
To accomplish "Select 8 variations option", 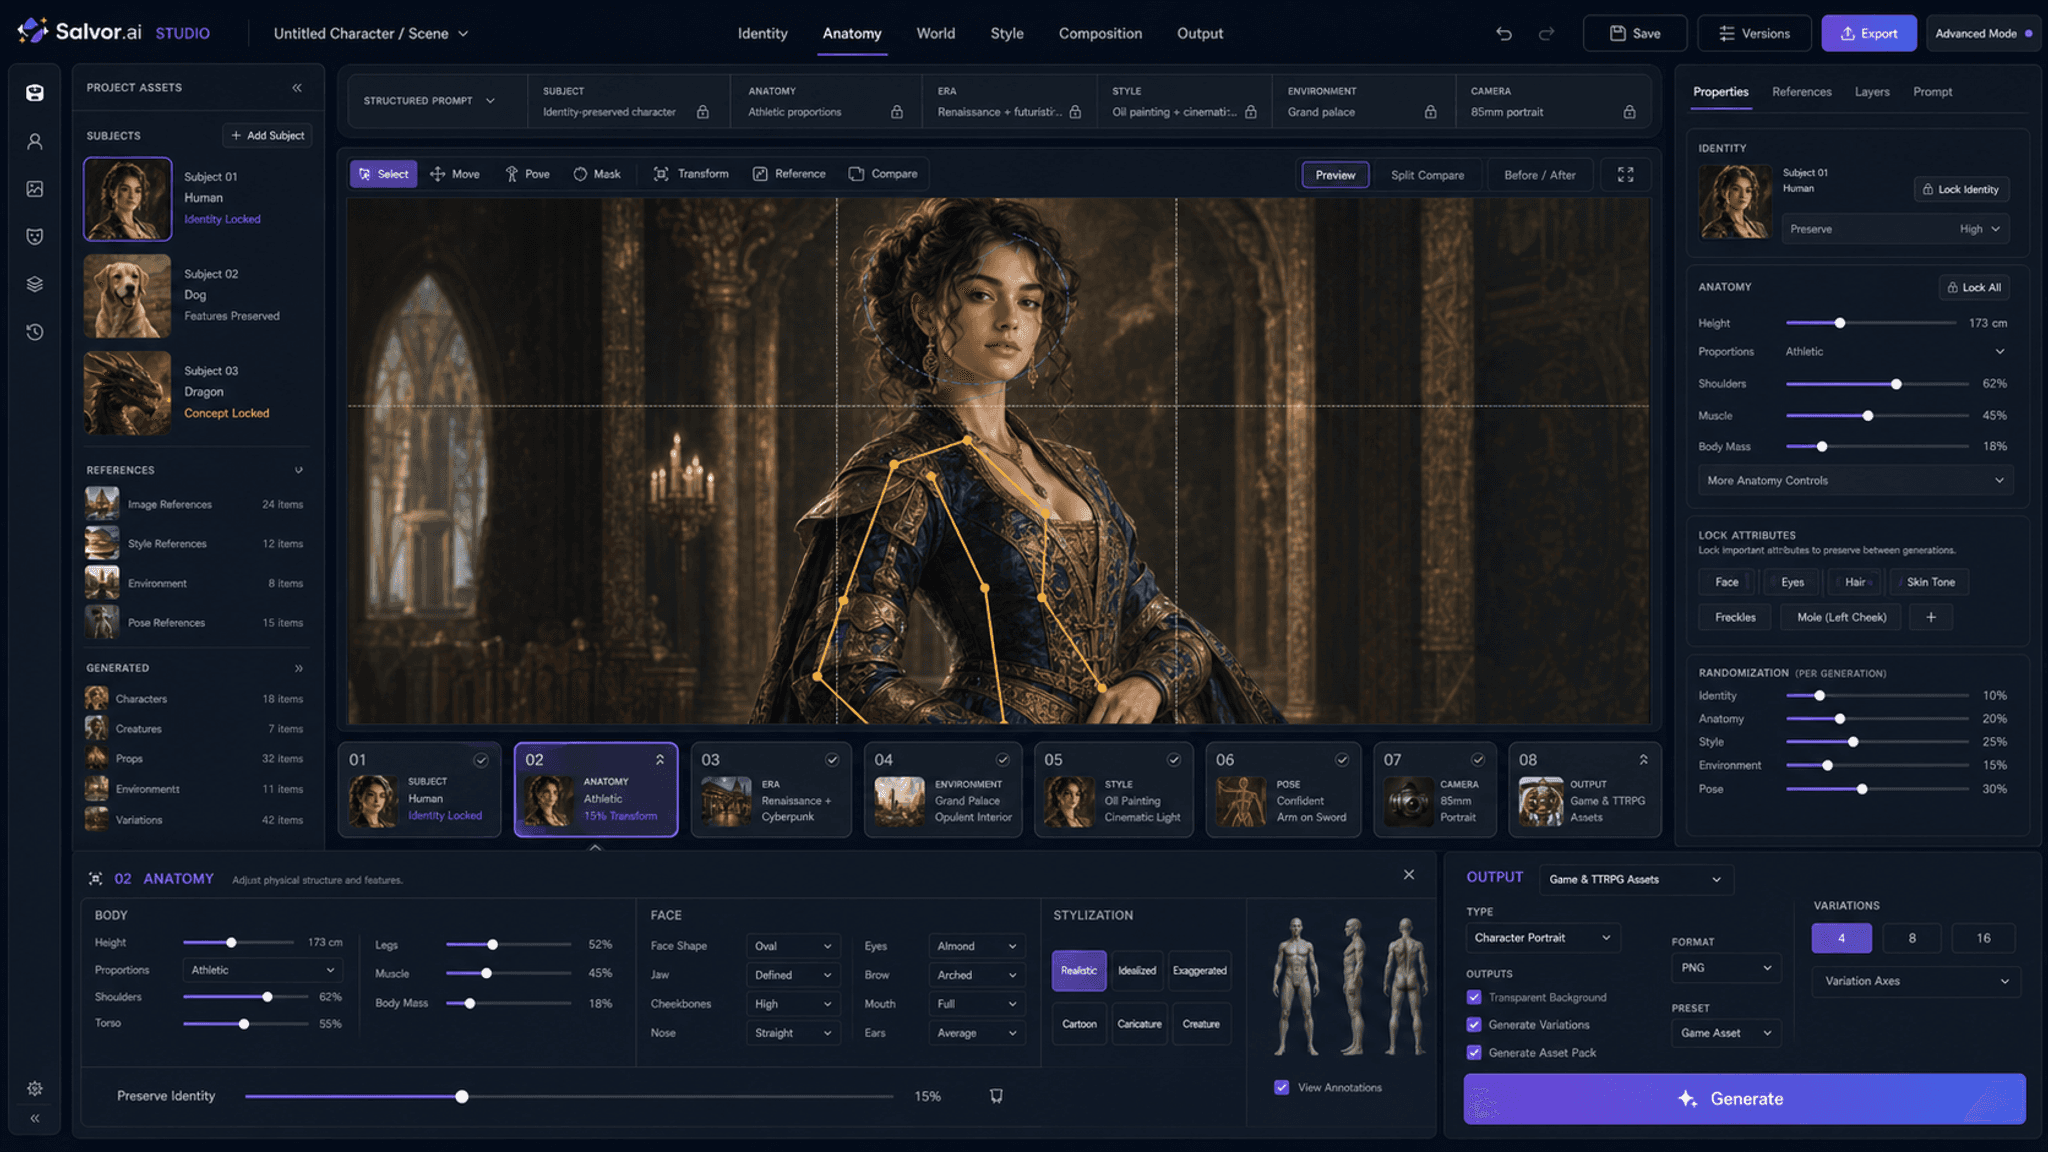I will coord(1912,938).
